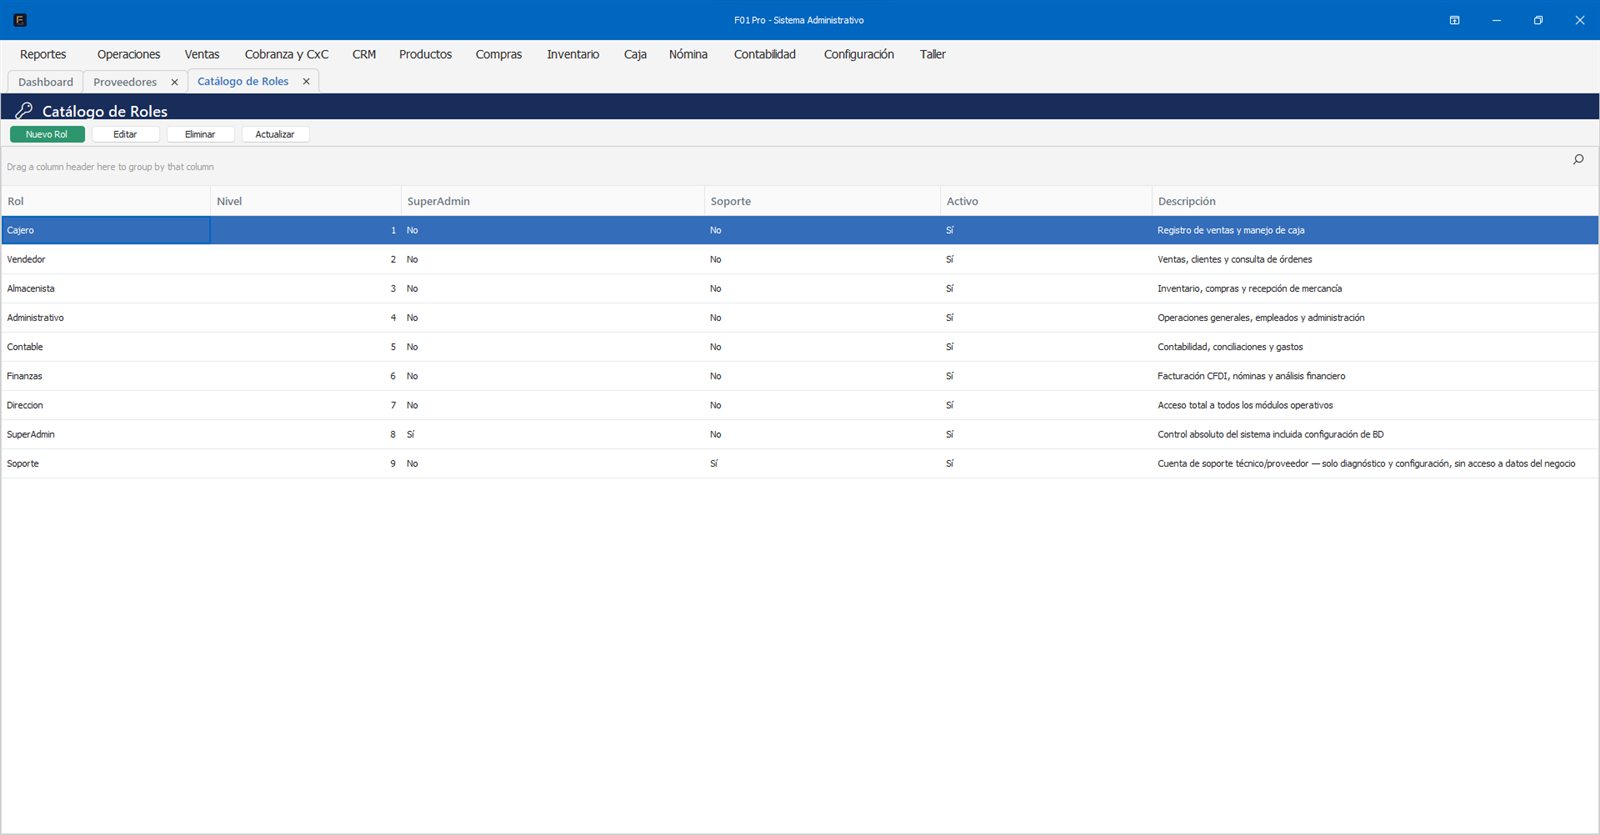Select the Almacenista role row
This screenshot has width=1600, height=835.
(800, 288)
